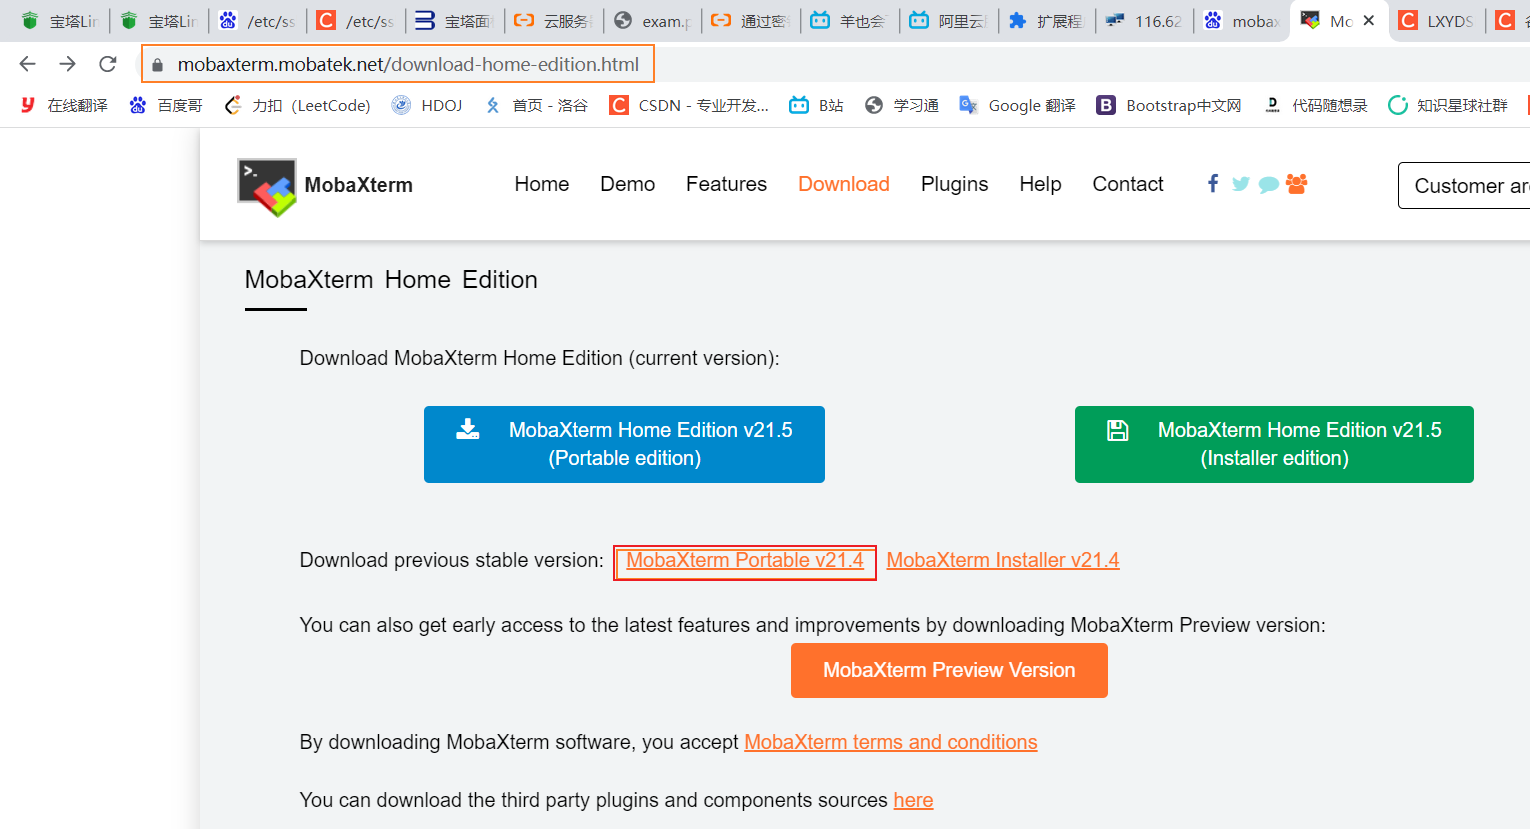
Task: Click the MobaXterm Installer v21.4 link
Action: tap(1003, 561)
